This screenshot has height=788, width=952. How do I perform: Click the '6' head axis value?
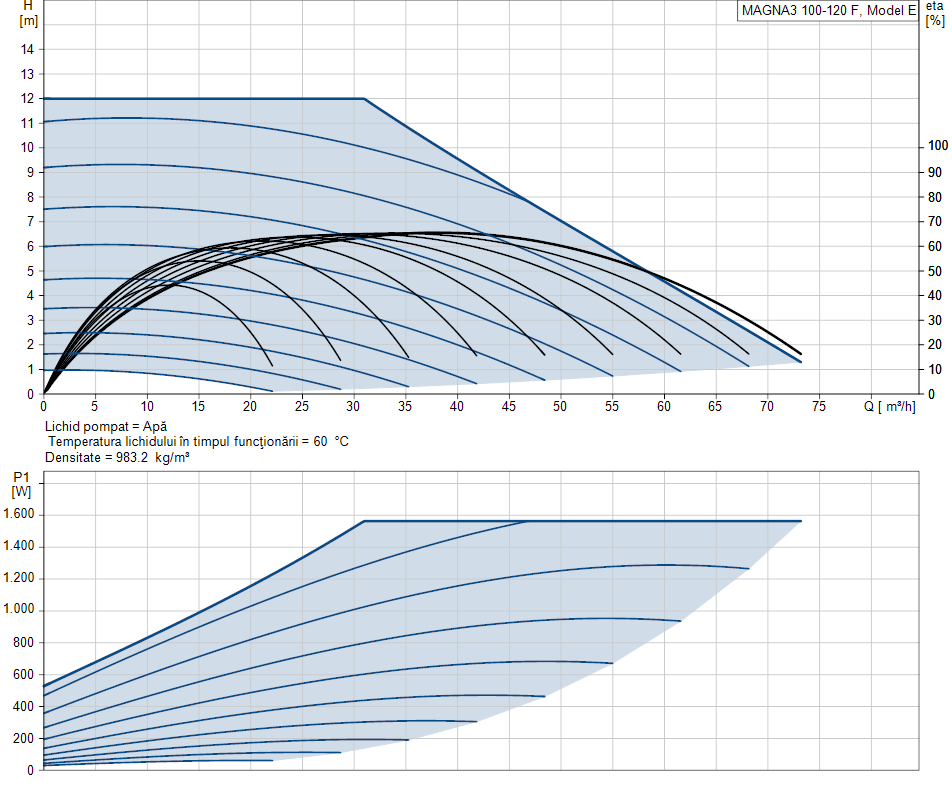pos(30,246)
